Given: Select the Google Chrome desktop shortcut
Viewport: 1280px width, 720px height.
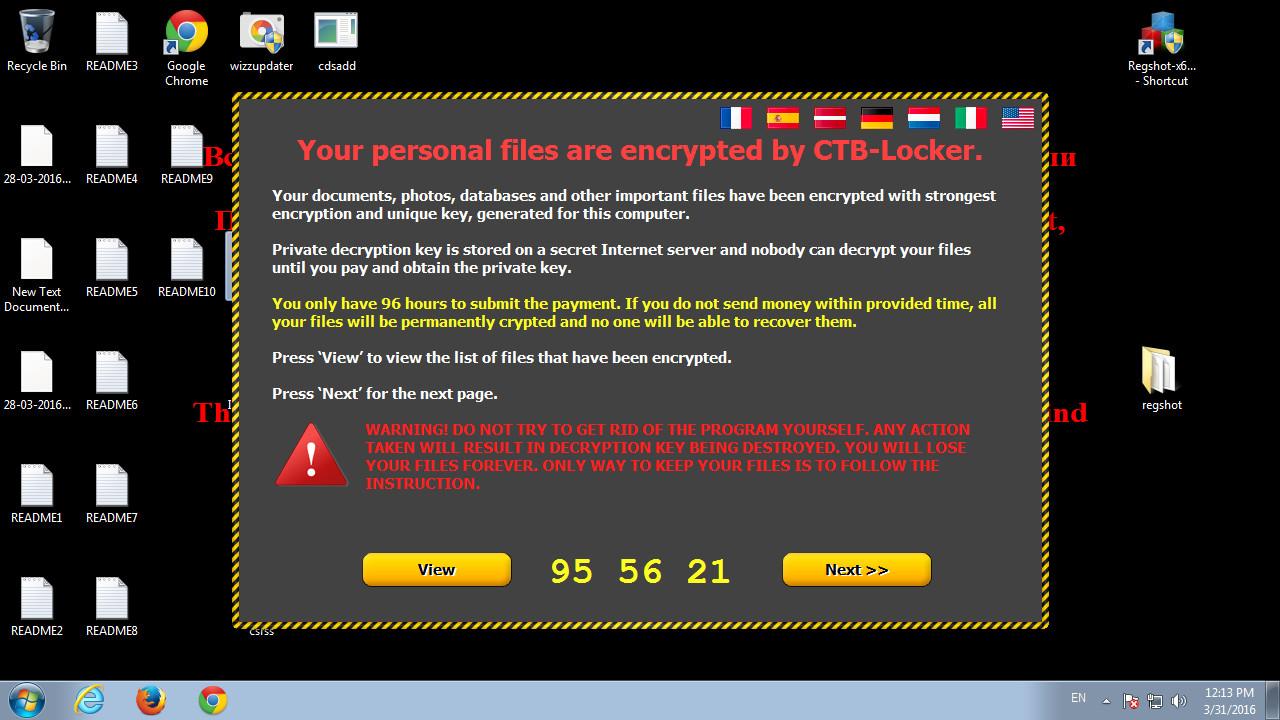Looking at the screenshot, I should (x=187, y=48).
